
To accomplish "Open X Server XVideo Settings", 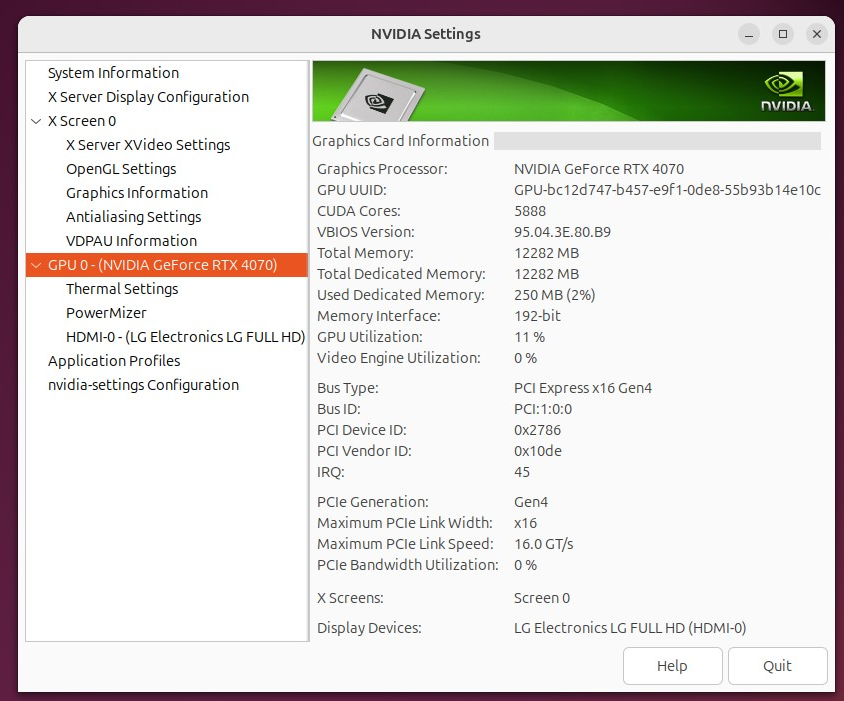I will (148, 145).
